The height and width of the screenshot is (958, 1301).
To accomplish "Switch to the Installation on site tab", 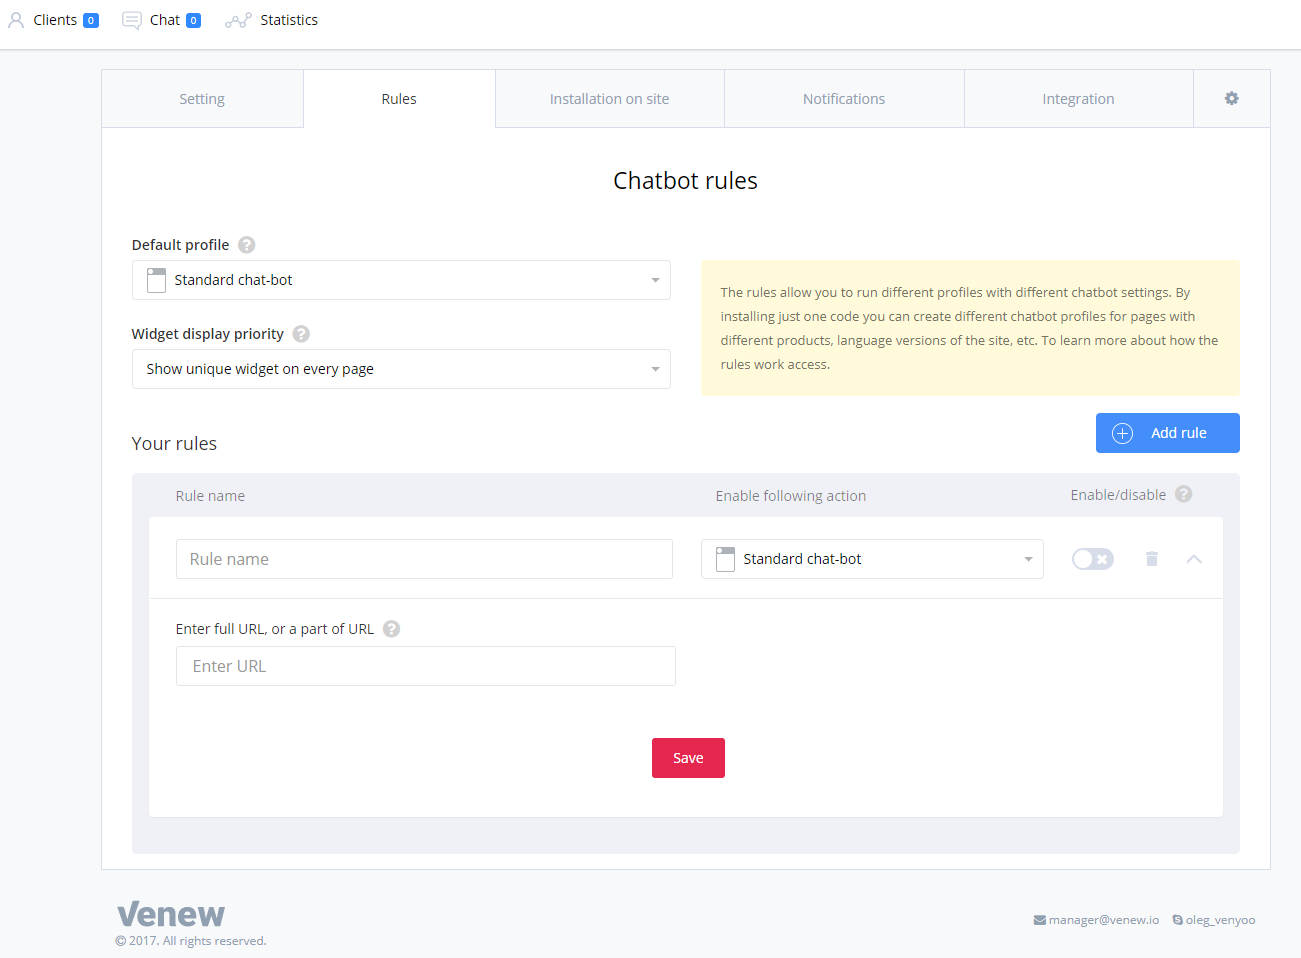I will [609, 98].
